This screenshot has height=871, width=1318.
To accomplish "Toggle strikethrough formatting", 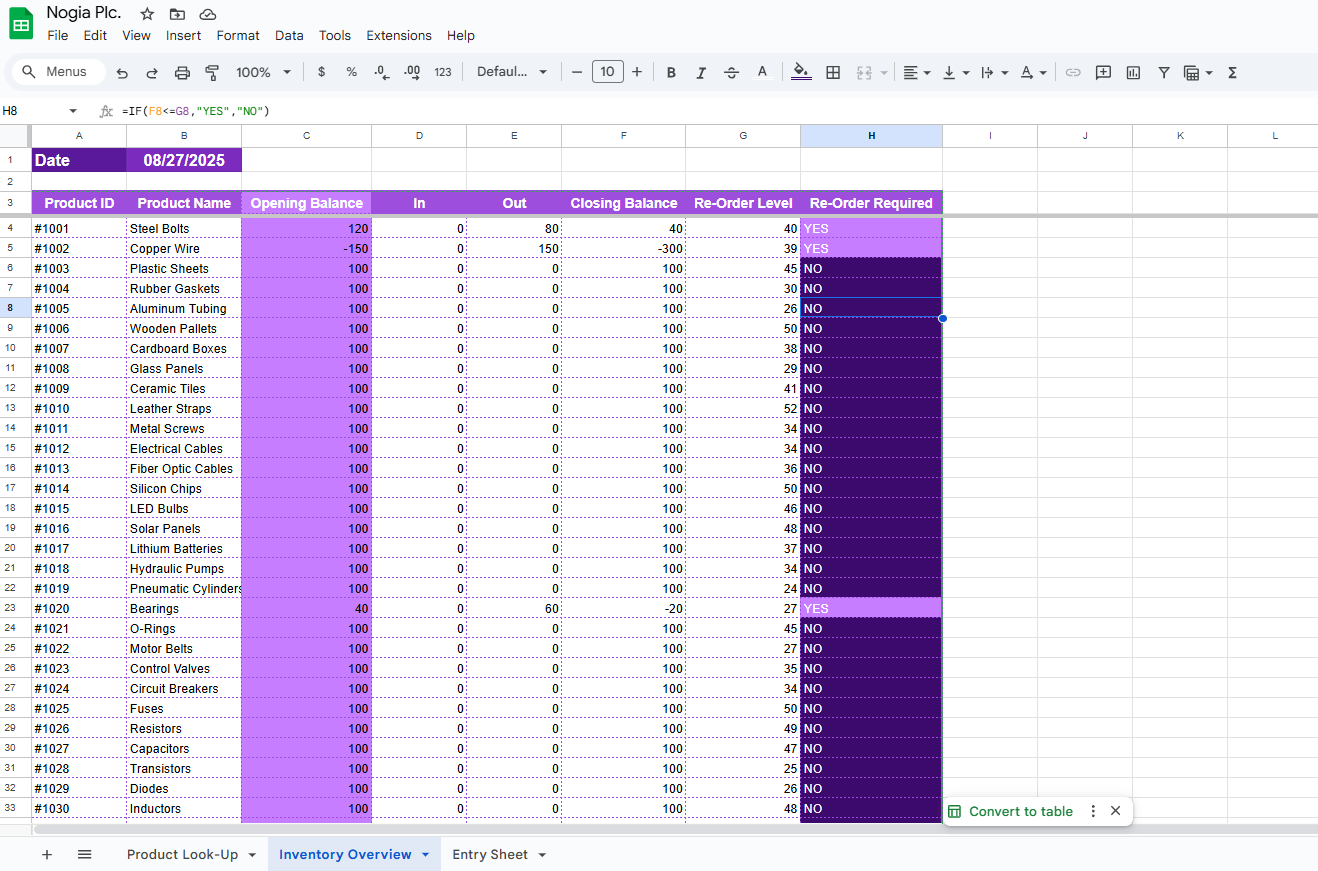I will pos(731,72).
